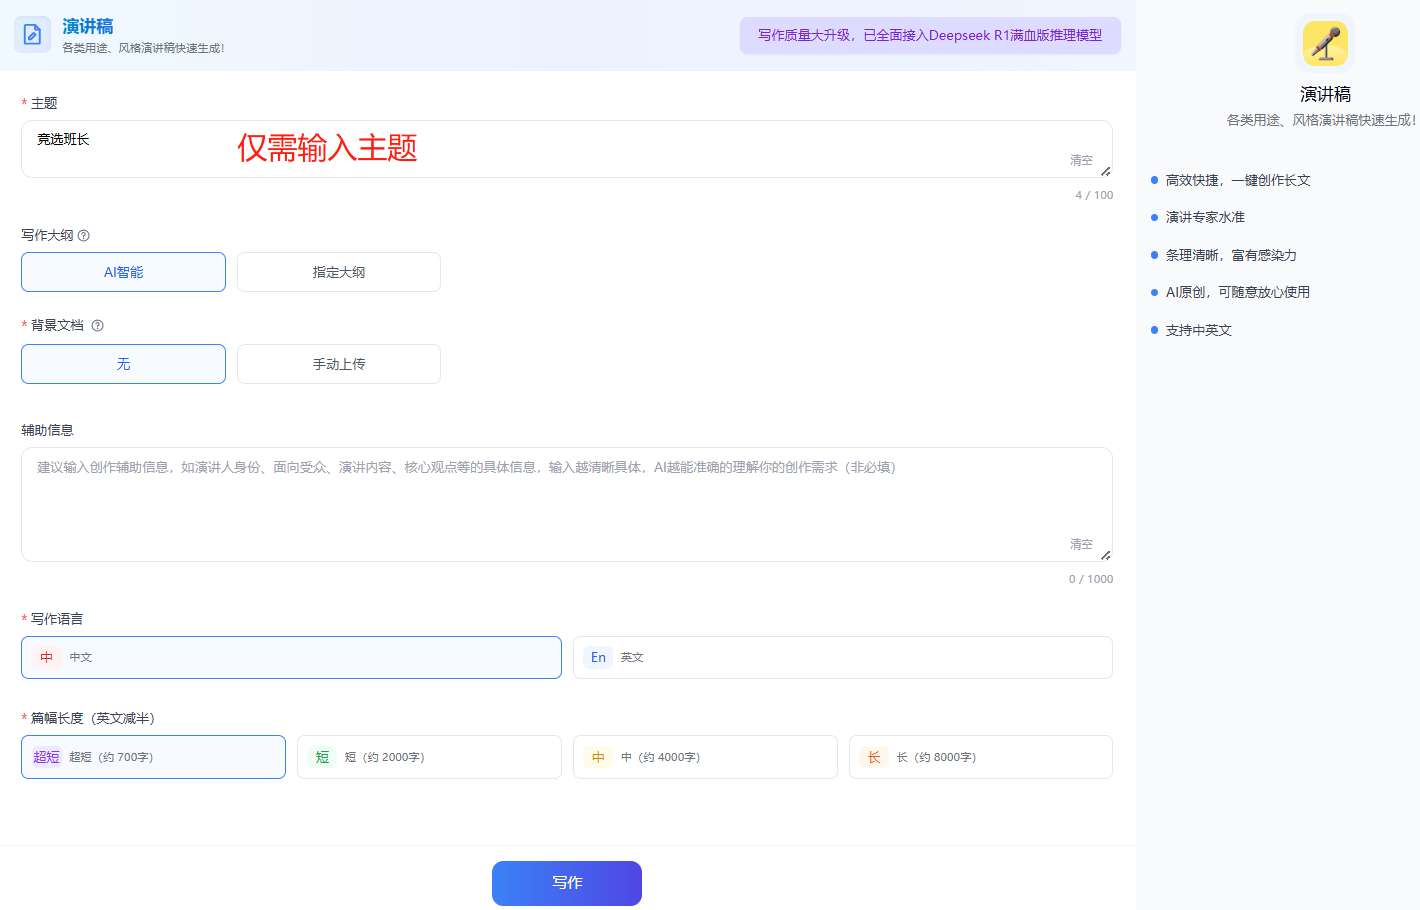The width and height of the screenshot is (1420, 910).
Task: Click 清空 to clear the topic field
Action: point(1081,160)
